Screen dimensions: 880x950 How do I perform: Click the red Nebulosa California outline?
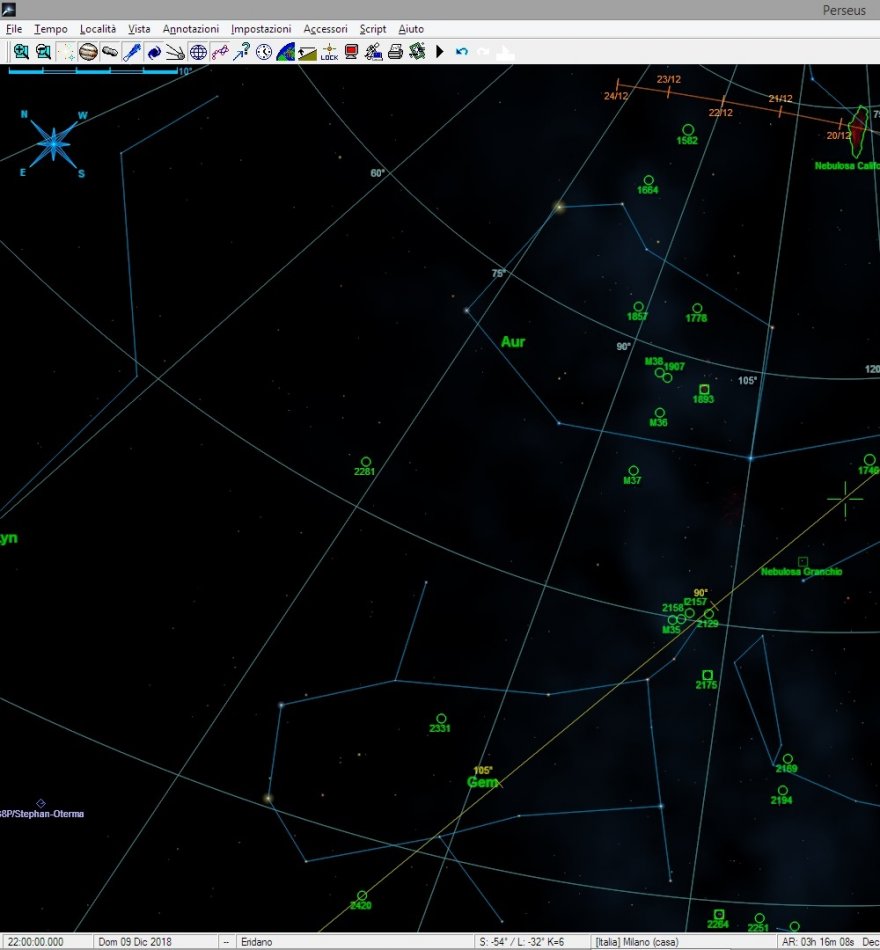[858, 131]
